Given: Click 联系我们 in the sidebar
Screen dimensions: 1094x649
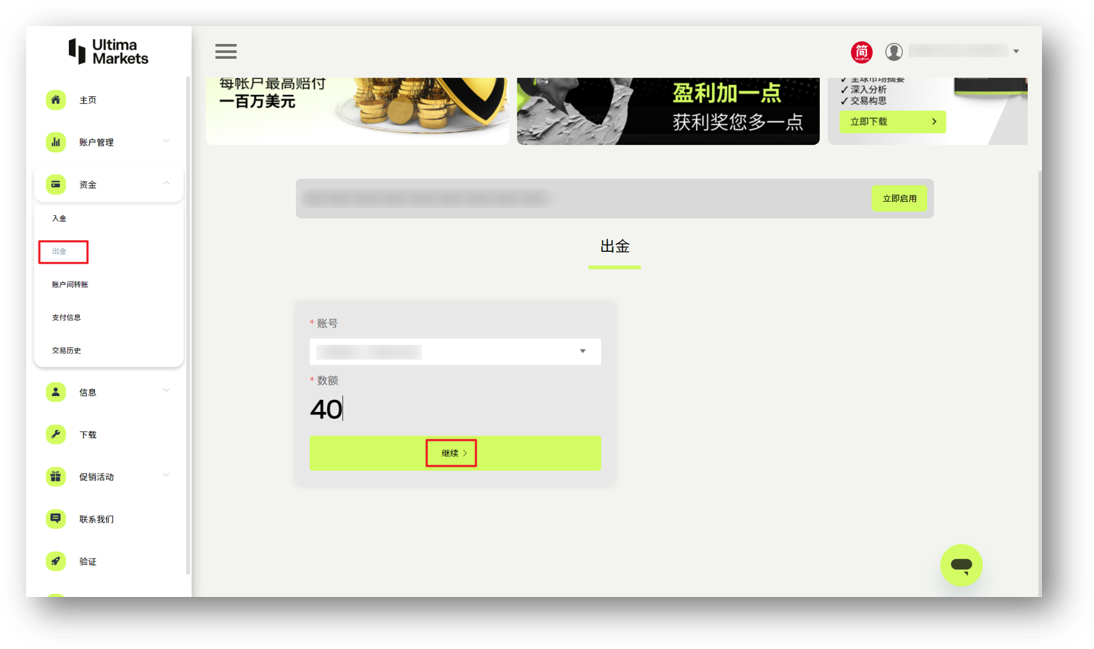Looking at the screenshot, I should click(x=96, y=519).
